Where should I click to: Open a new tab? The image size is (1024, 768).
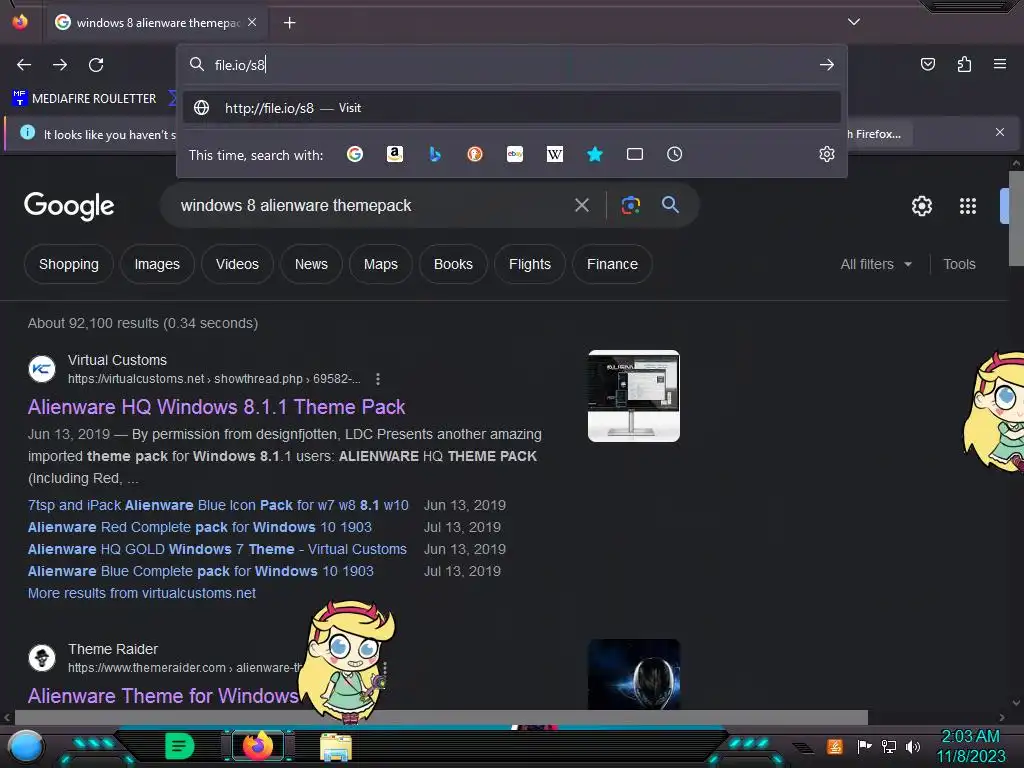tap(289, 23)
